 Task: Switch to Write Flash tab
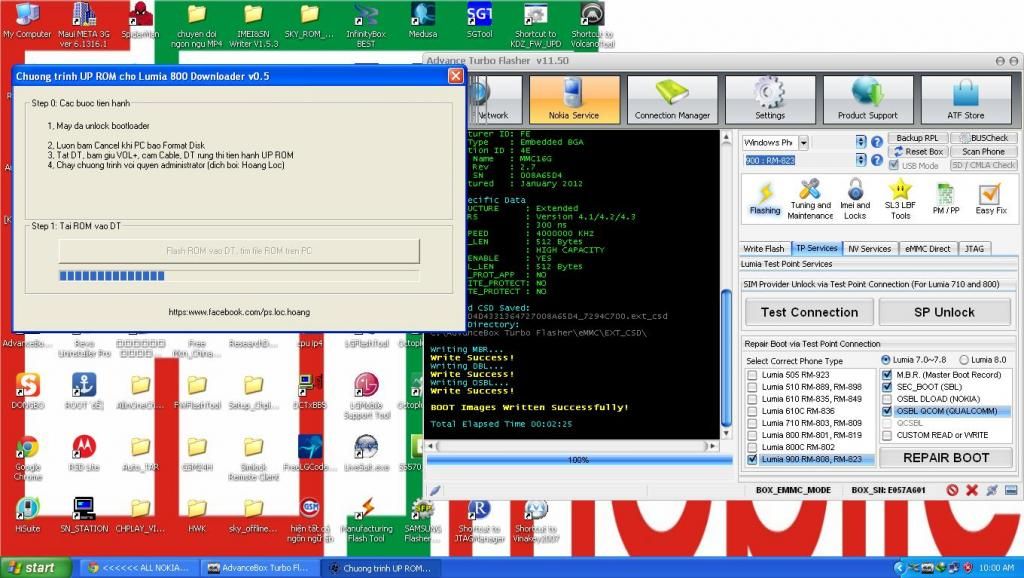763,249
